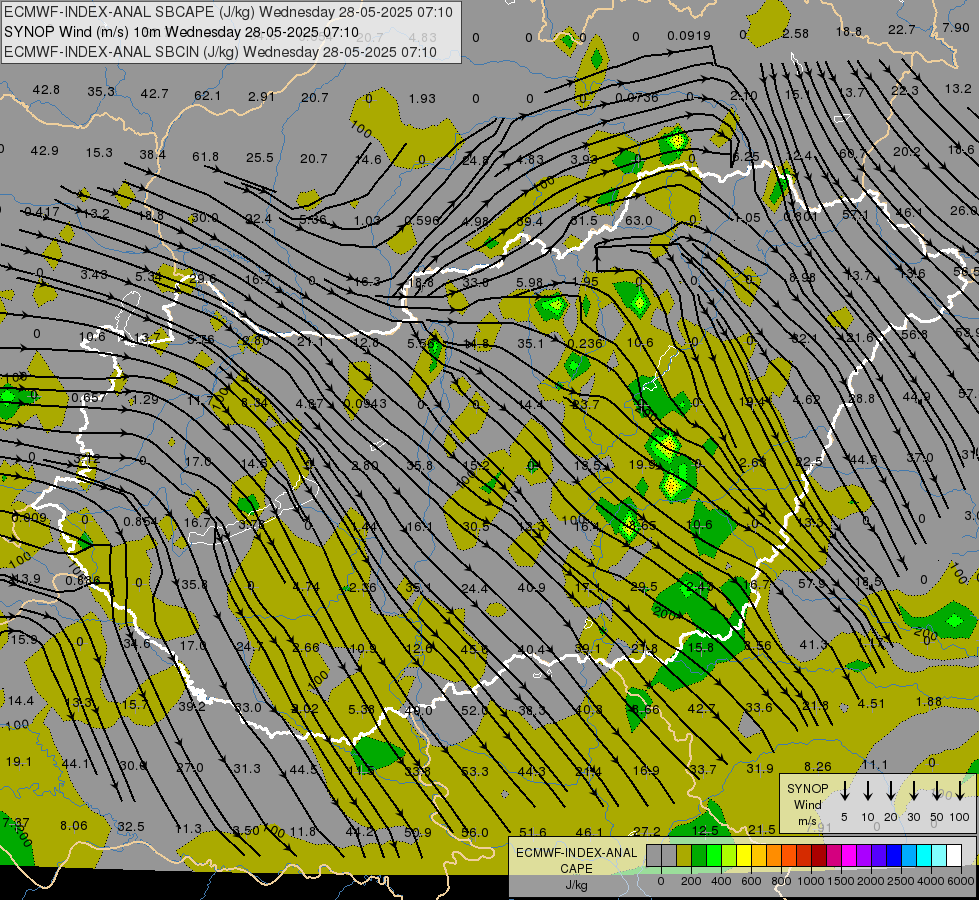Pick the pure blue swatch left of 2500
Screen dimensions: 979x900
pyautogui.click(x=895, y=855)
